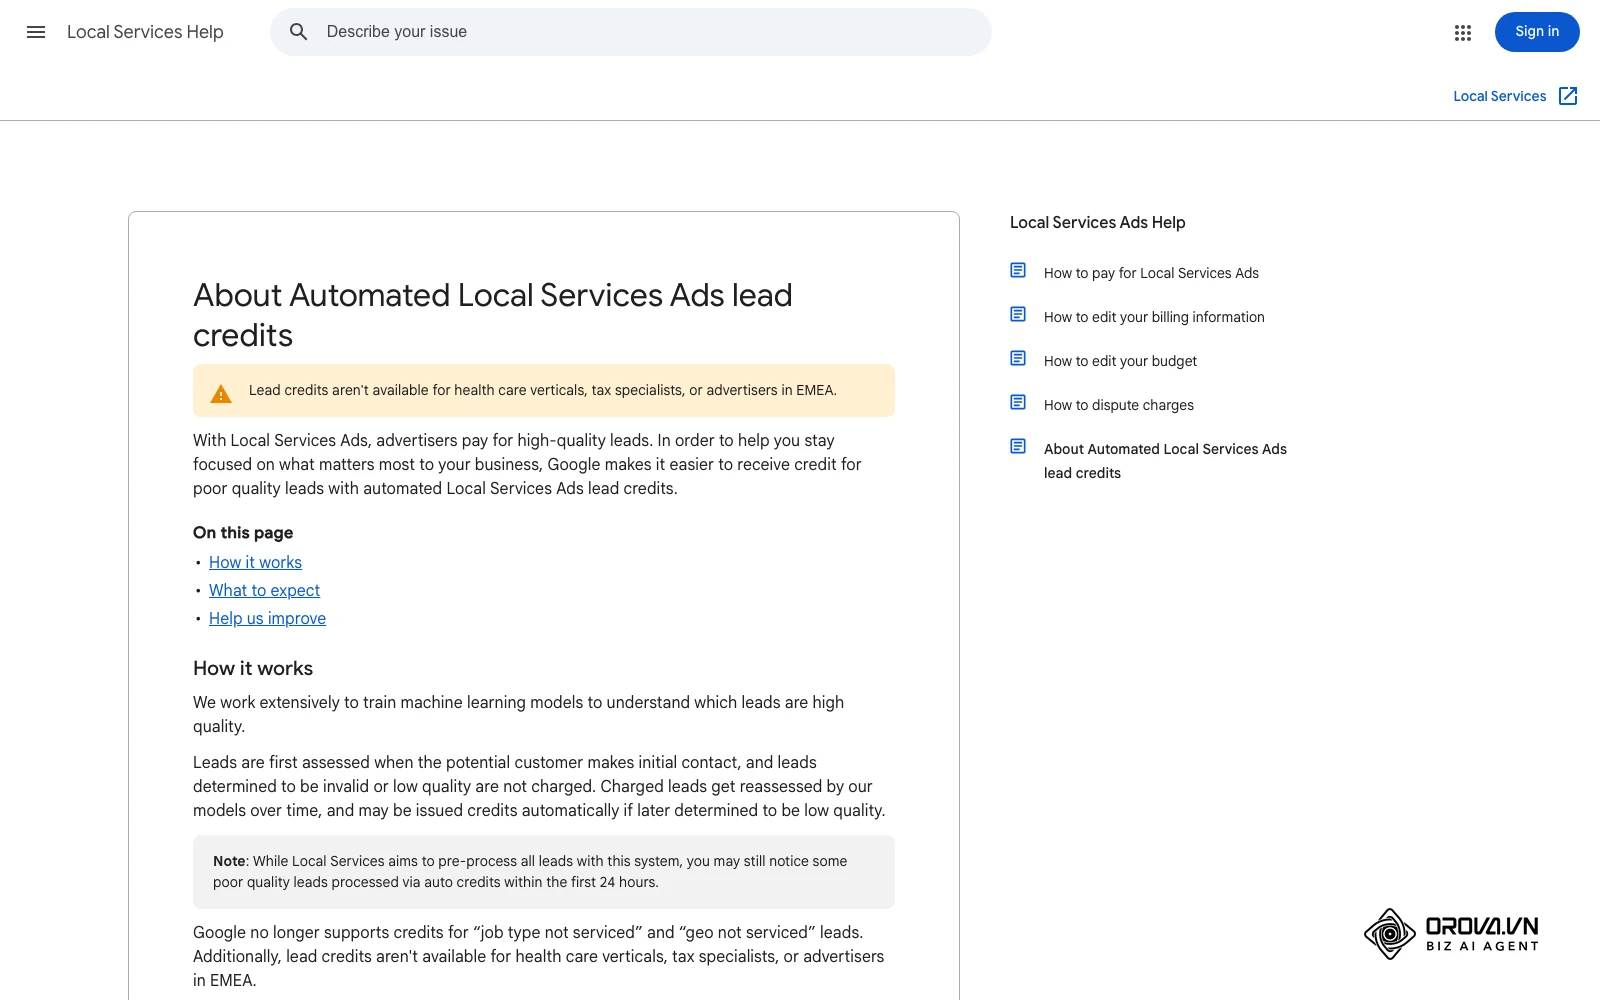Viewport: 1600px width, 1000px height.
Task: Click the Note about auto credits box
Action: 544,872
